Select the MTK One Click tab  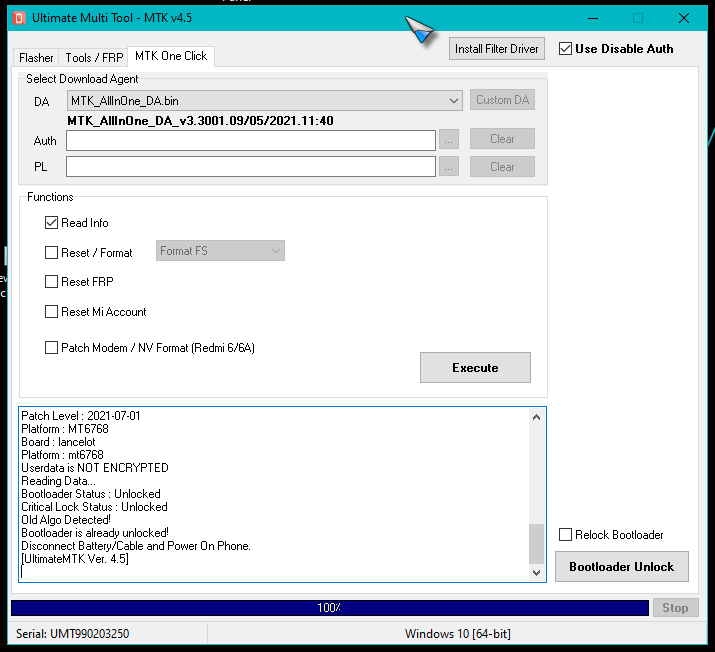click(171, 56)
